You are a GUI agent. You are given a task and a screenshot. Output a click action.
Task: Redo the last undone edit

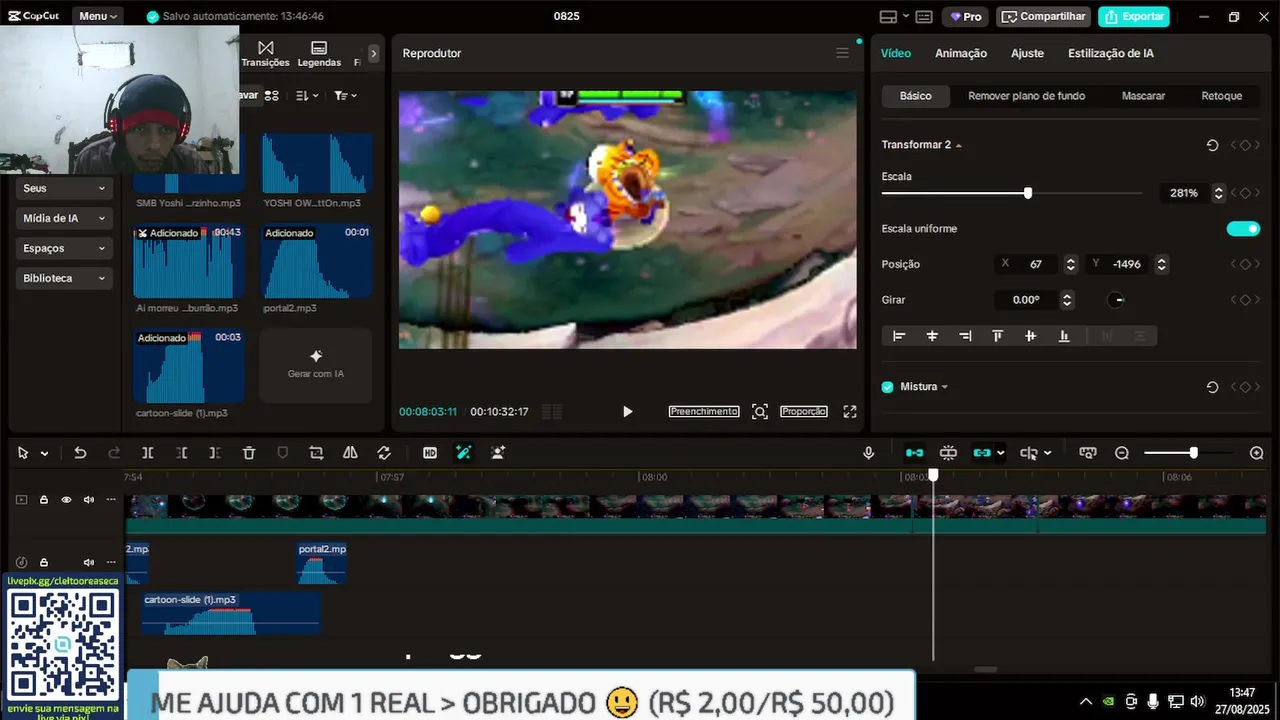pyautogui.click(x=114, y=453)
